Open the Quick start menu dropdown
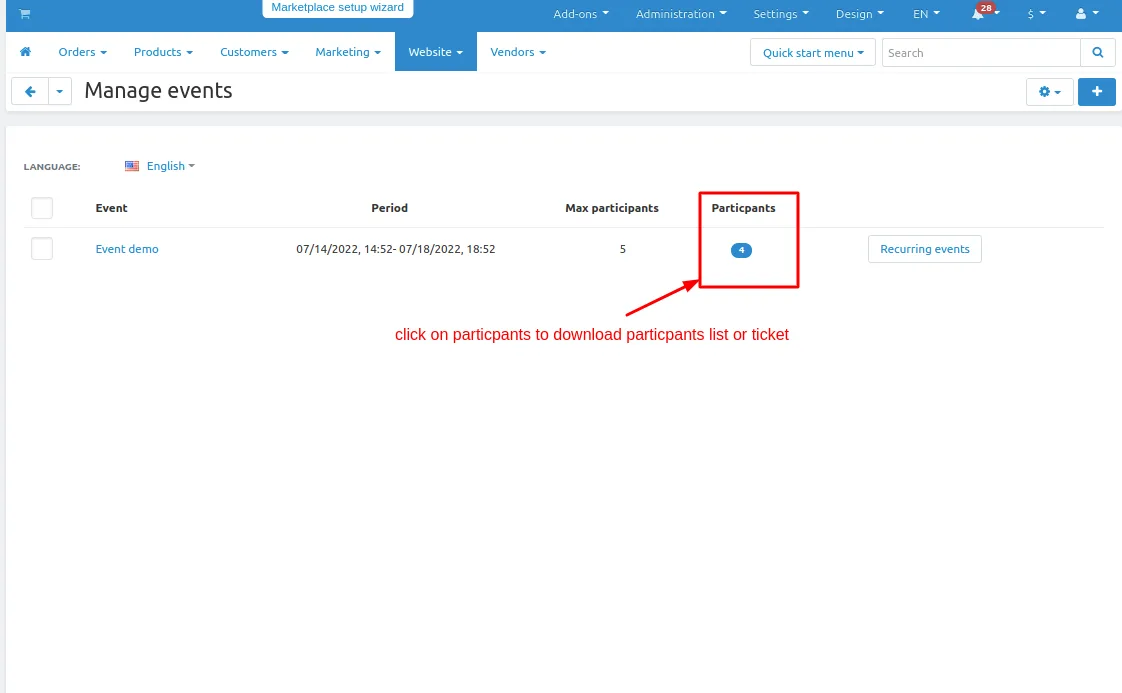Image resolution: width=1122 pixels, height=693 pixels. point(813,52)
